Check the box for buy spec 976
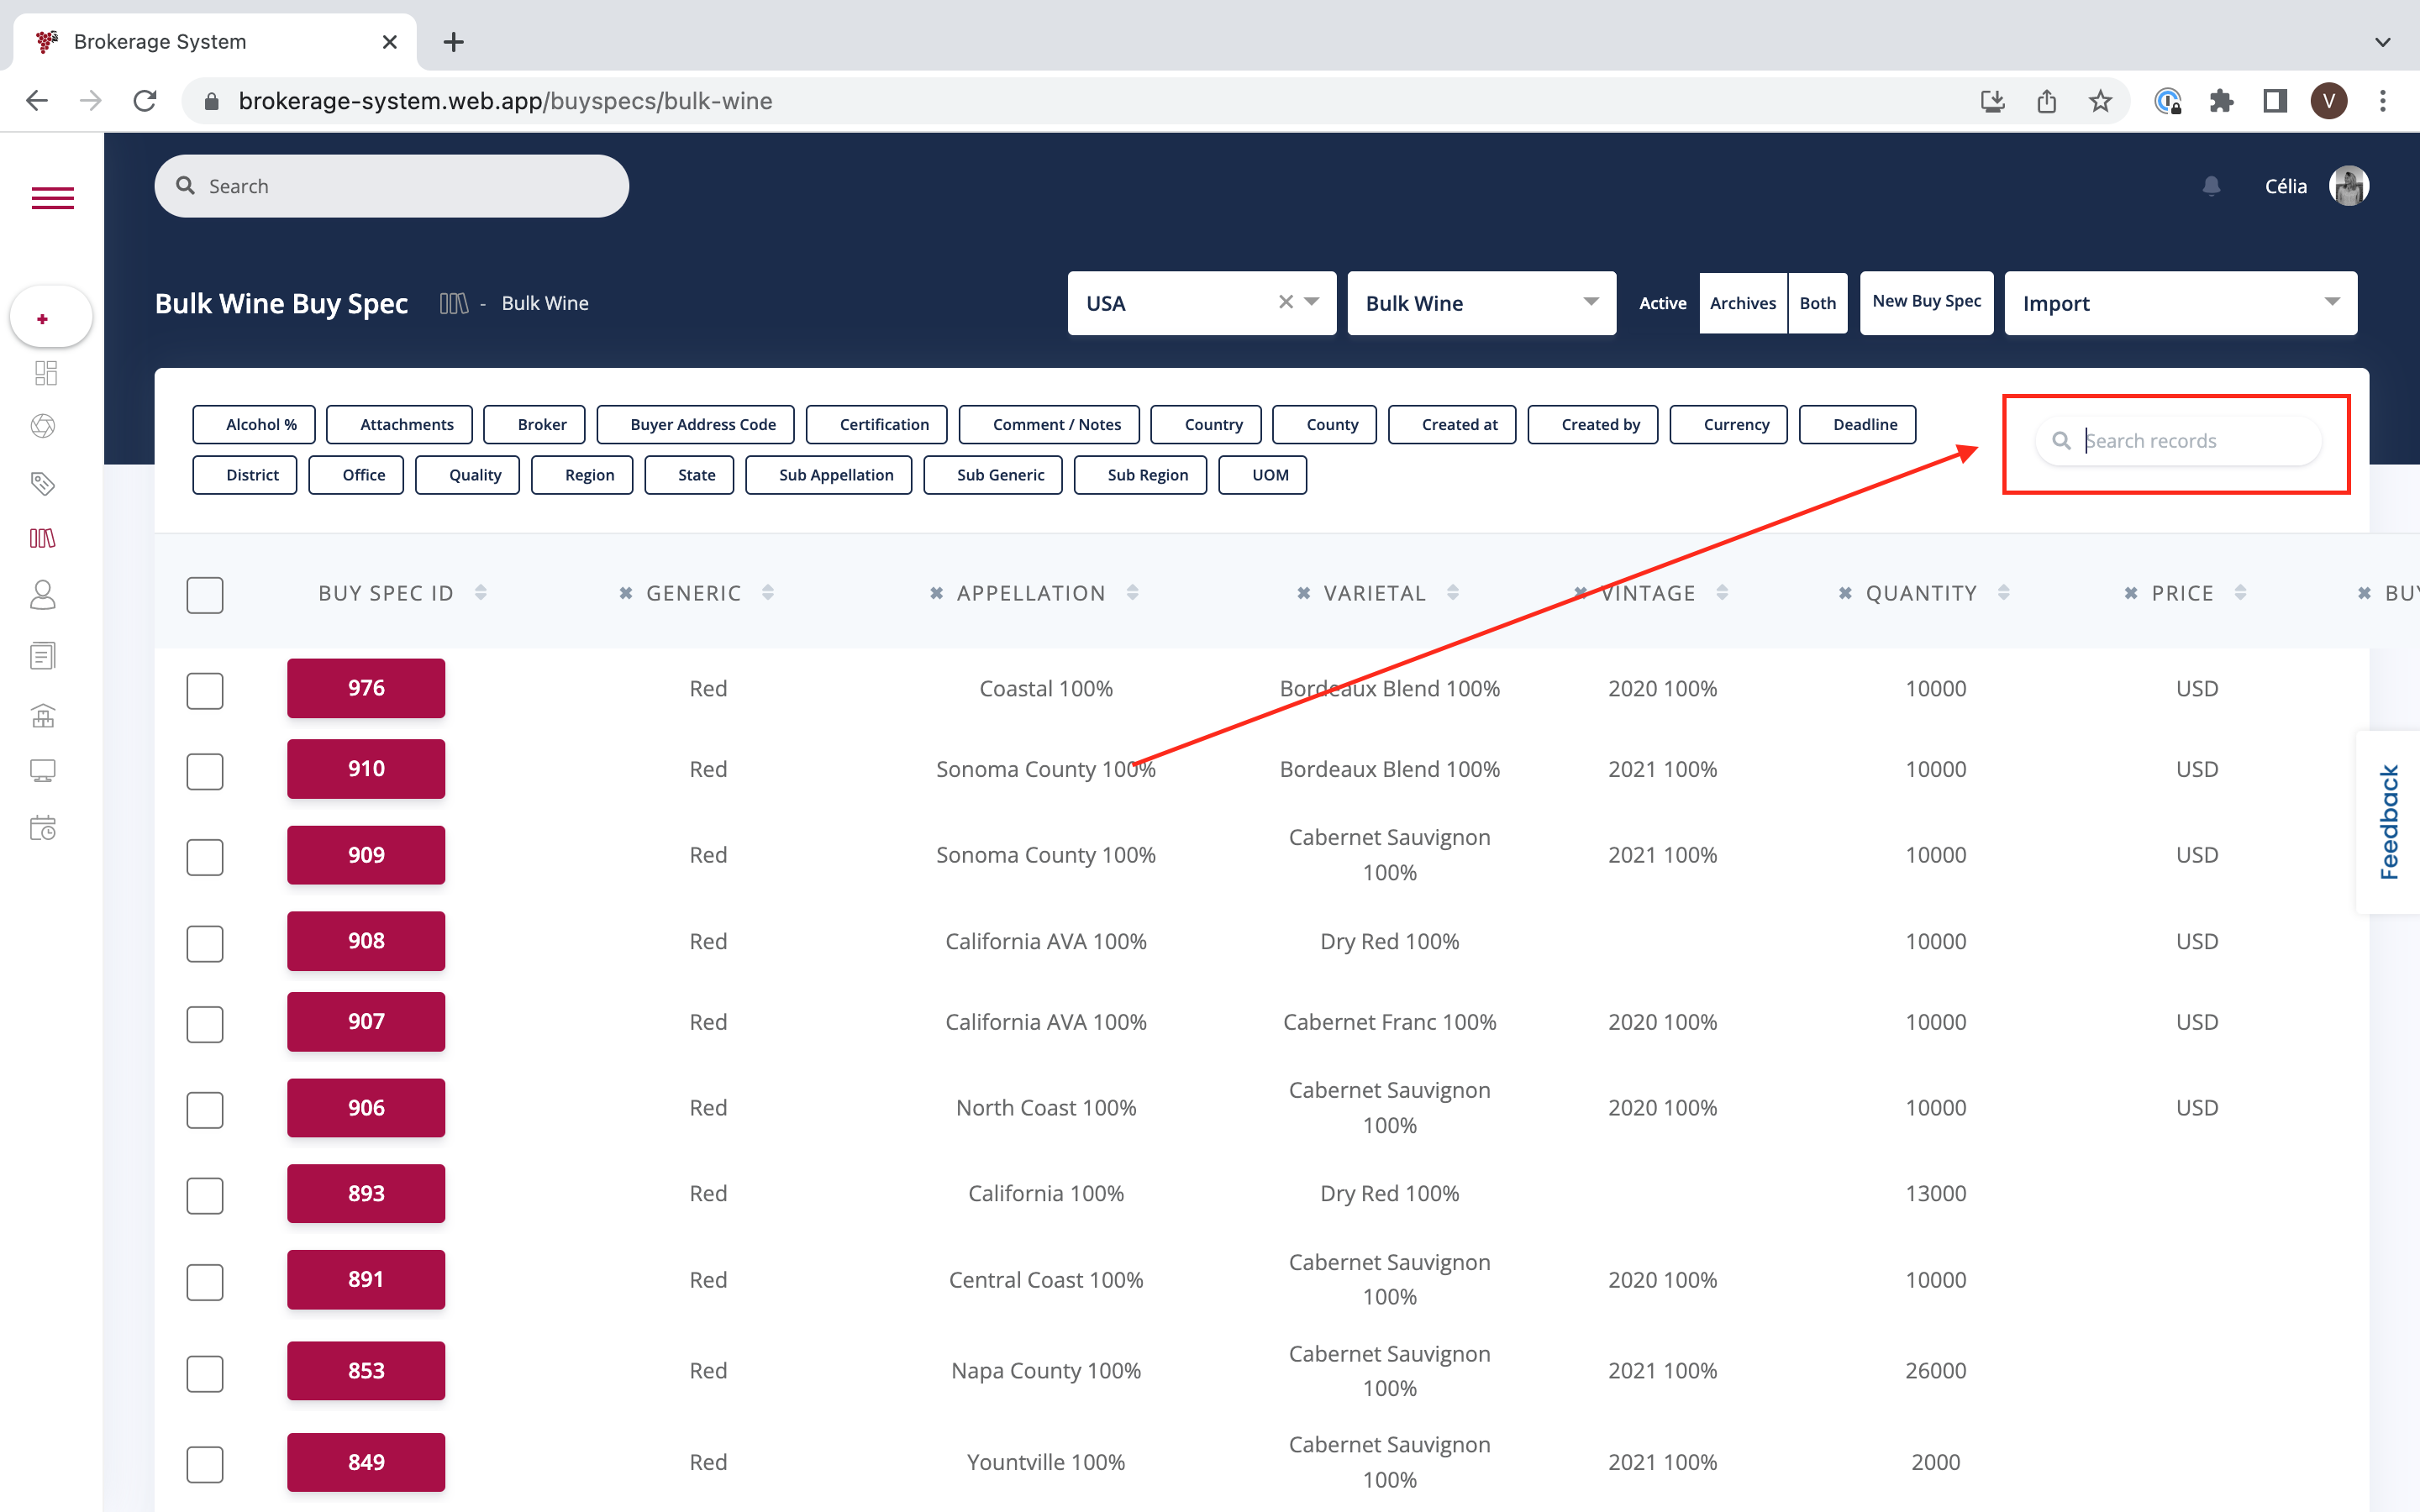Viewport: 2420px width, 1512px height. coord(205,690)
